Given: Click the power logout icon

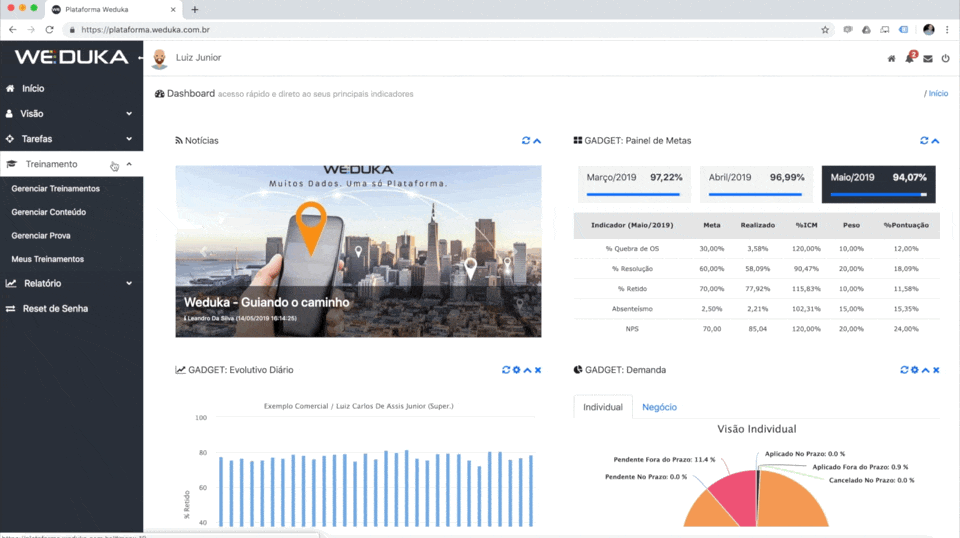Looking at the screenshot, I should pyautogui.click(x=946, y=59).
